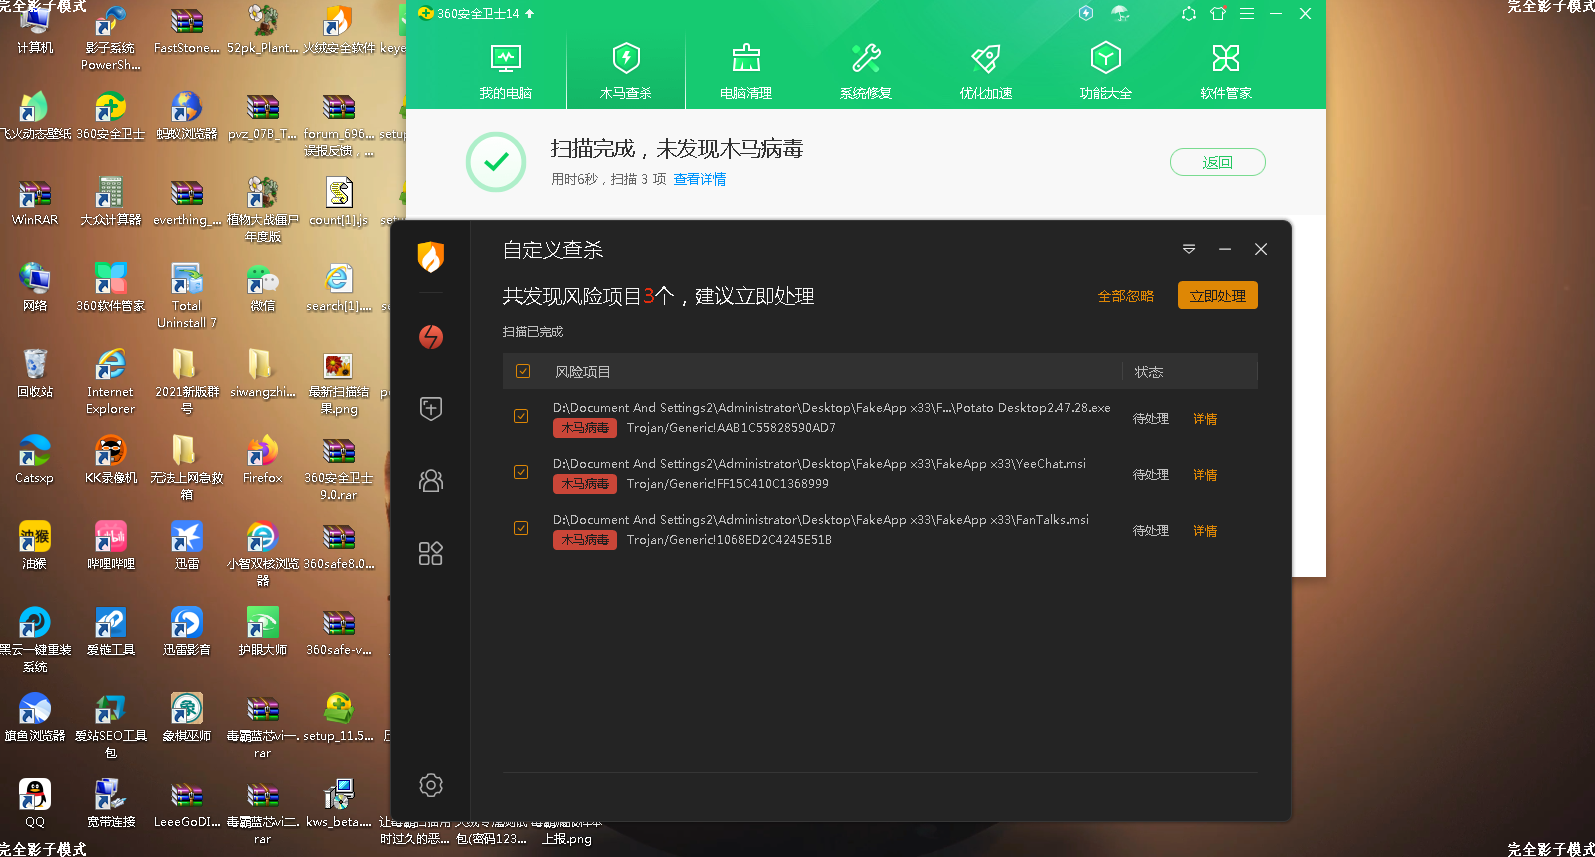Click the 立即处理 button
Screen dimensions: 1595x857
[x=1217, y=296]
